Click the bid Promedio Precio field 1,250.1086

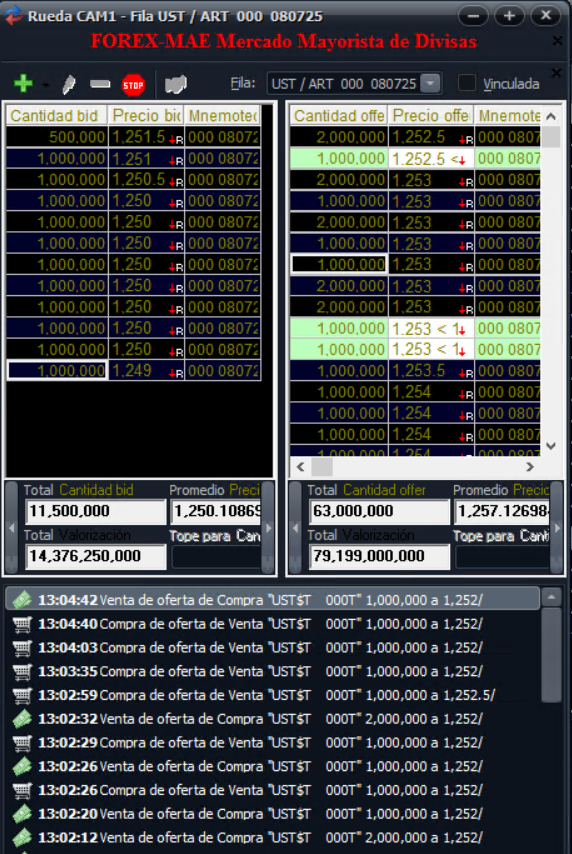tap(216, 511)
